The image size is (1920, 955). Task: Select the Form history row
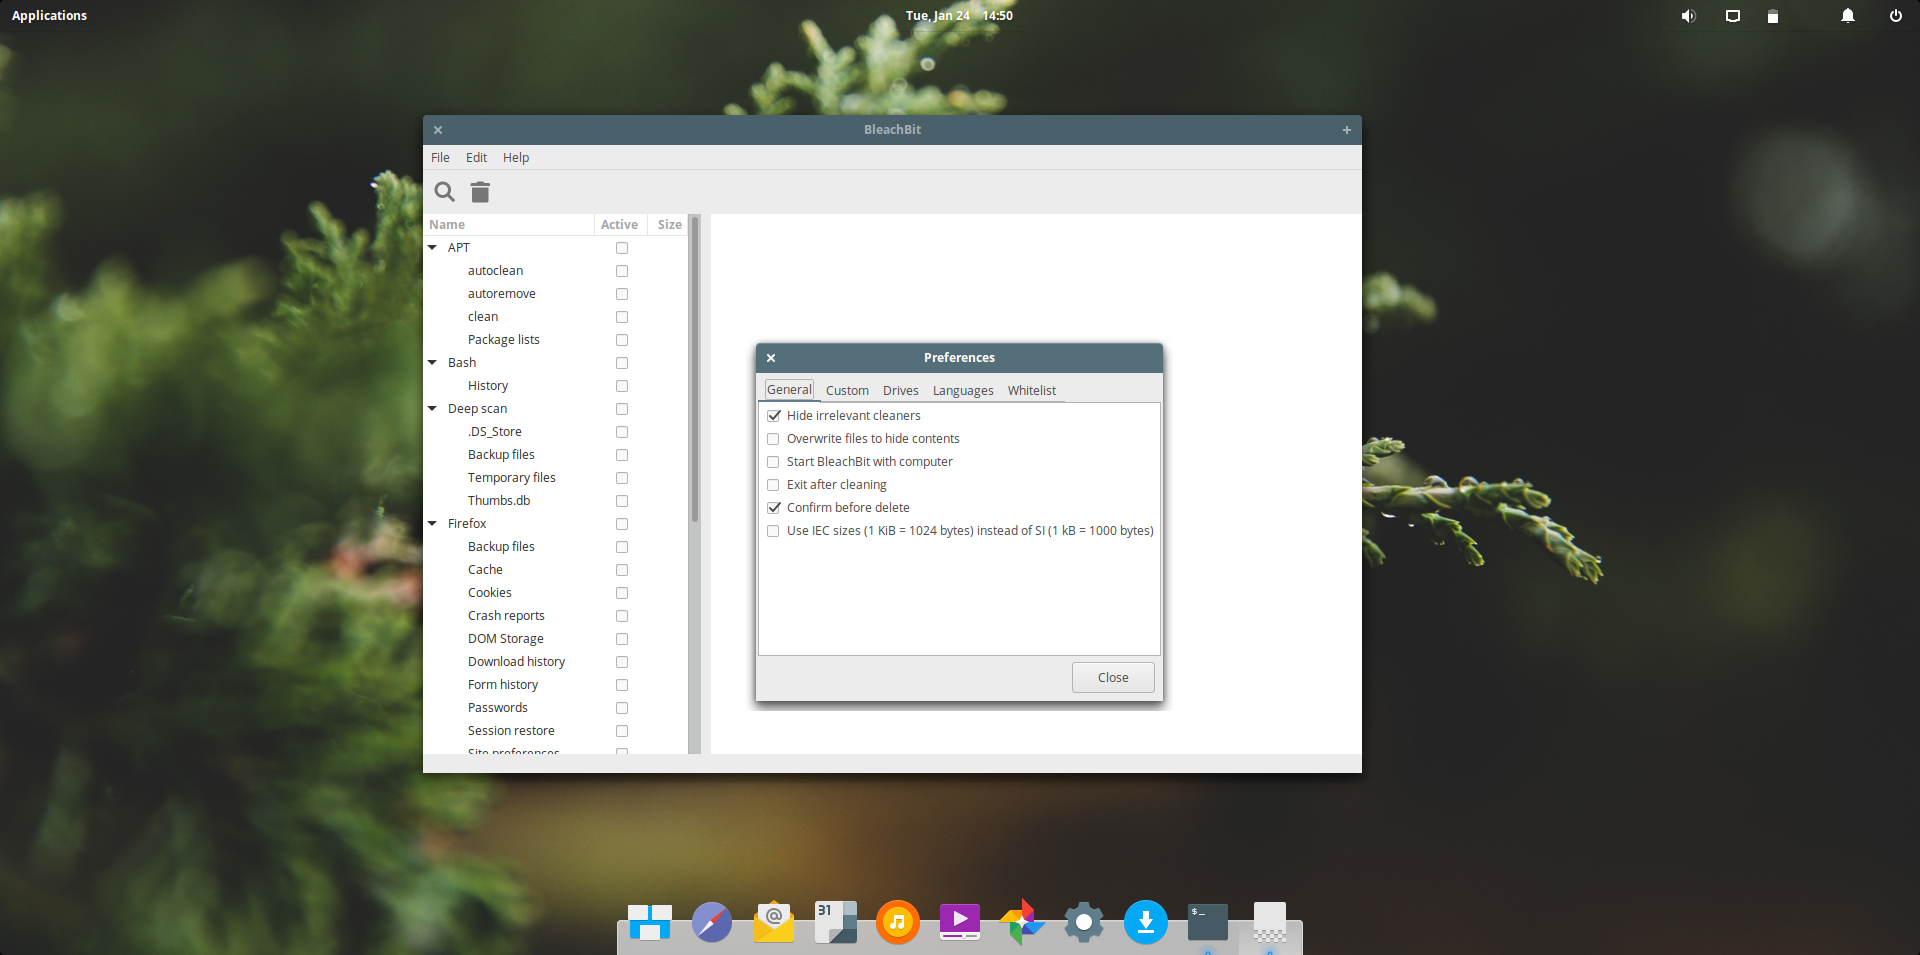click(x=555, y=685)
